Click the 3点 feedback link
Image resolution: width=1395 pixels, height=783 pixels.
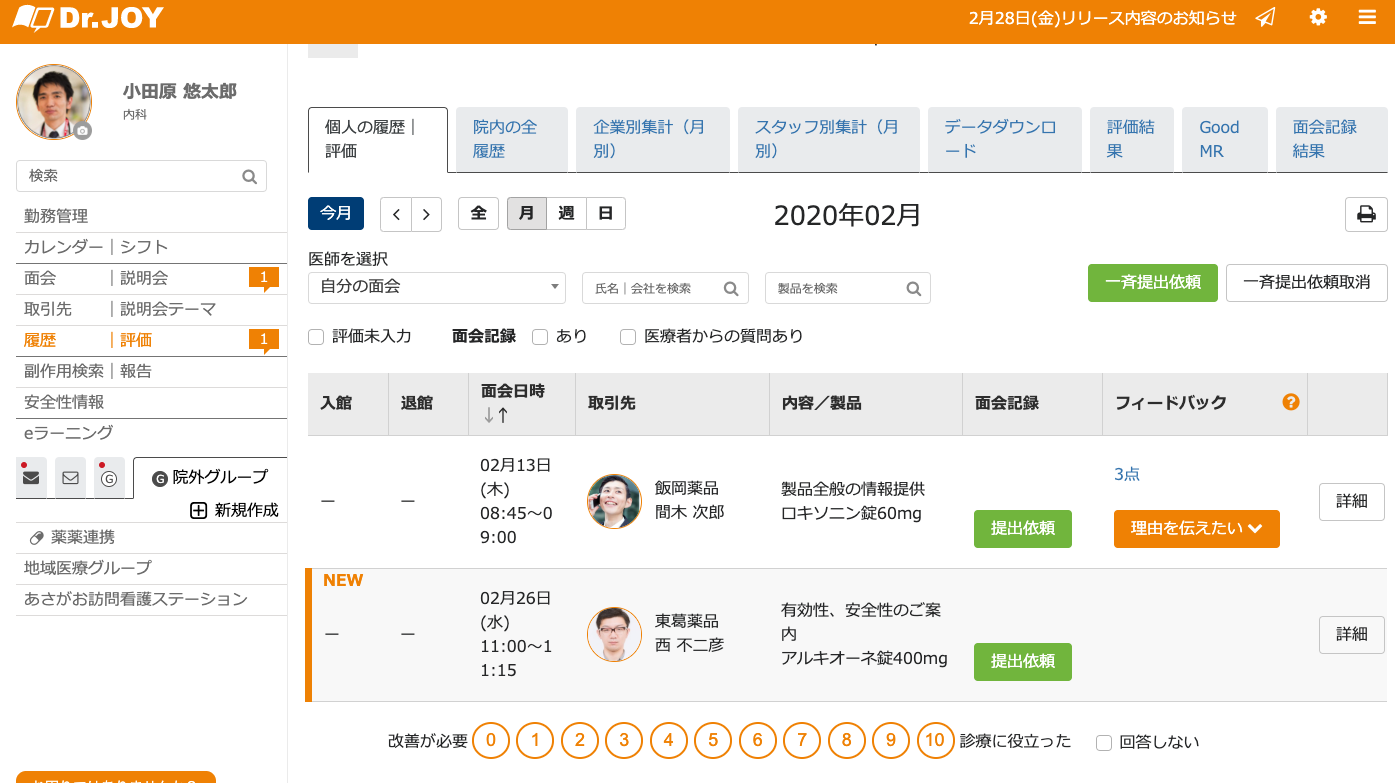click(x=1127, y=474)
